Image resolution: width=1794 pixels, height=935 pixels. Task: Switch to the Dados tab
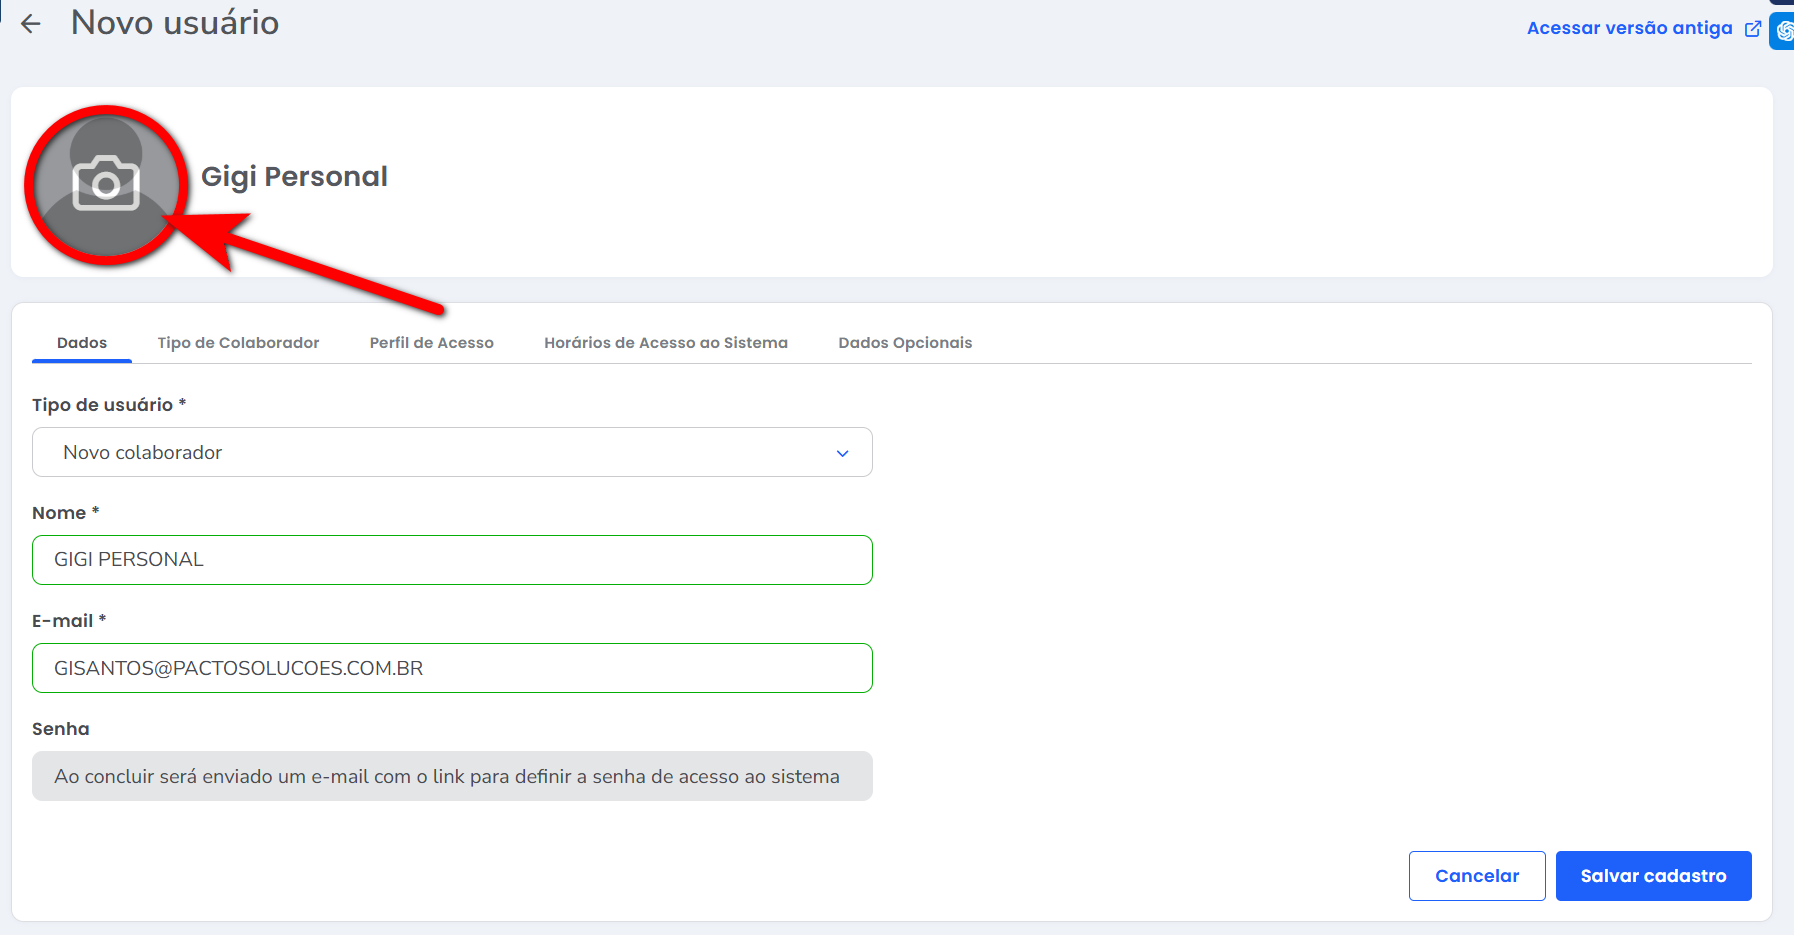tap(82, 343)
